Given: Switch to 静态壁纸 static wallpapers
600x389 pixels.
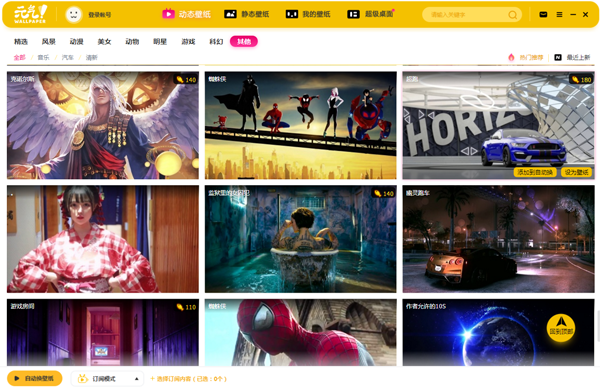Looking at the screenshot, I should pyautogui.click(x=247, y=14).
